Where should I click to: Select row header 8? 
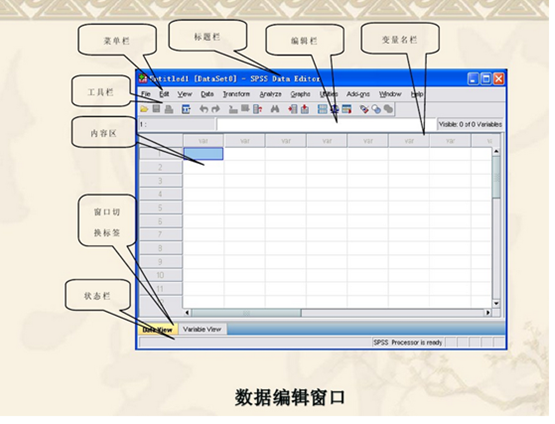pyautogui.click(x=161, y=248)
